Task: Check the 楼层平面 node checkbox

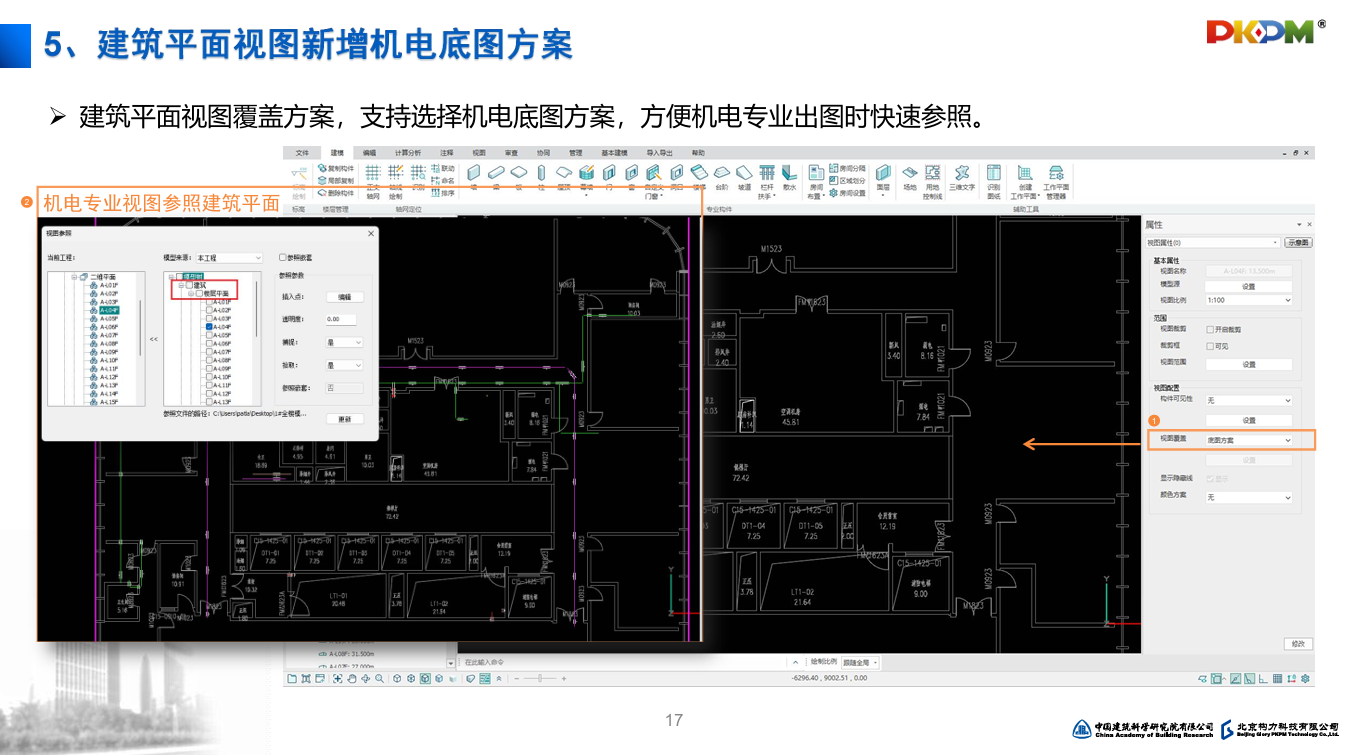Action: 199,293
